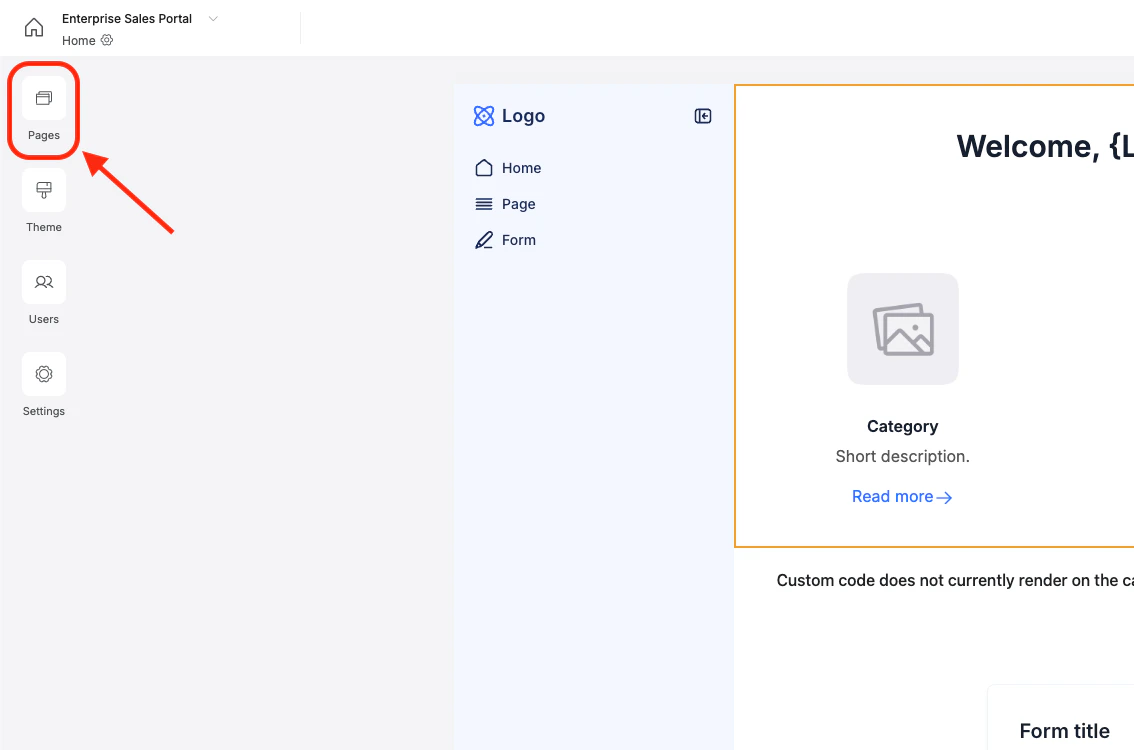
Task: Click the Page lines icon in portal nav
Action: [484, 204]
